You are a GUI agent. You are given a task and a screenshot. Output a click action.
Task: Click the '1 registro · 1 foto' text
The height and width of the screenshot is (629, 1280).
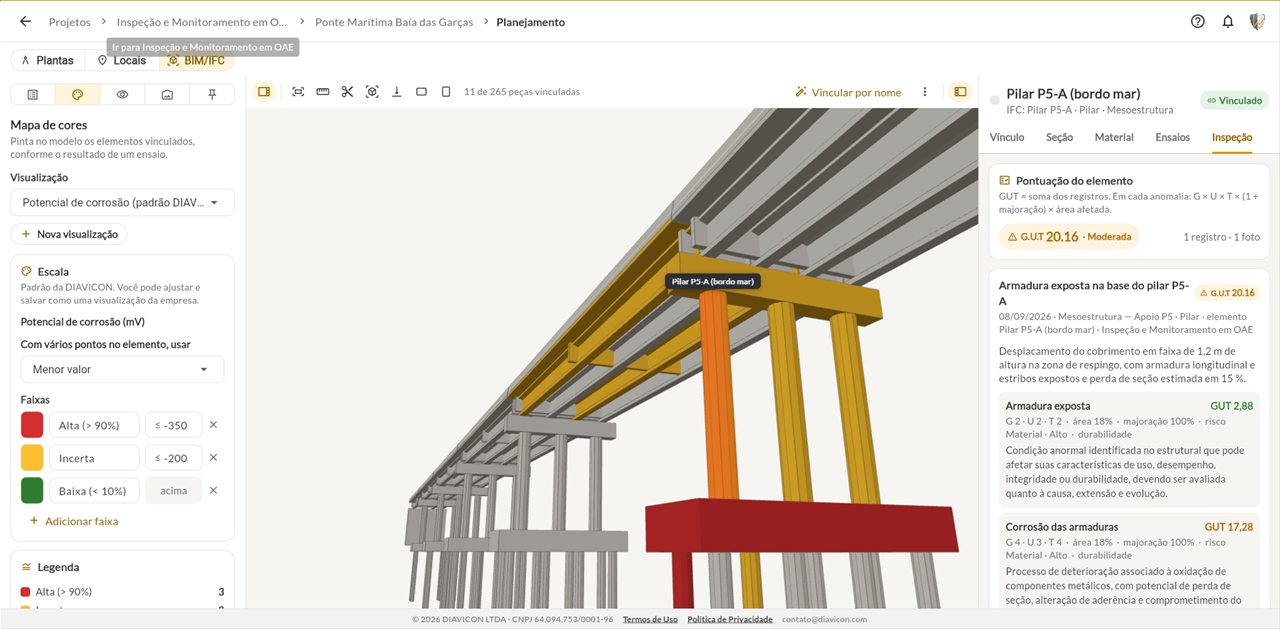pyautogui.click(x=1221, y=237)
